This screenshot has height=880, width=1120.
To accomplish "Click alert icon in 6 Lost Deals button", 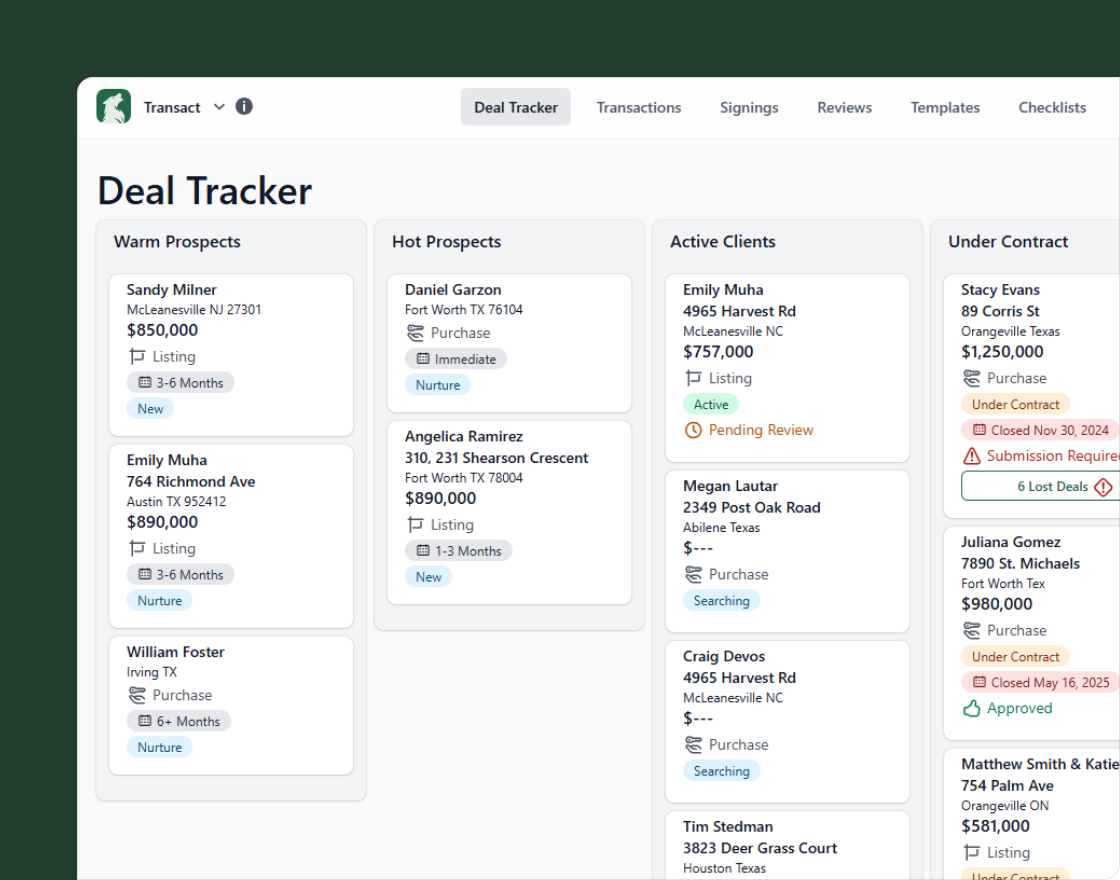I will tap(1103, 487).
